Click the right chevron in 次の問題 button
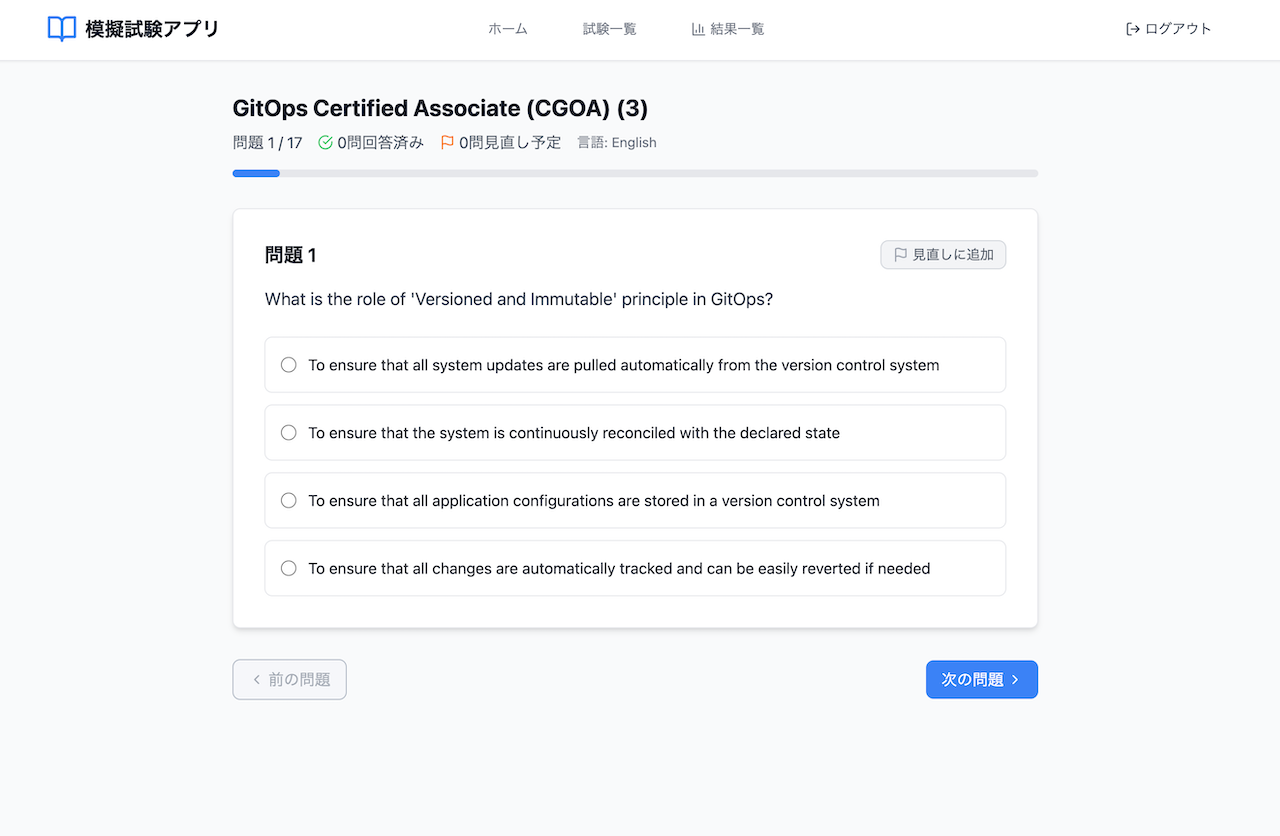 [x=1016, y=680]
